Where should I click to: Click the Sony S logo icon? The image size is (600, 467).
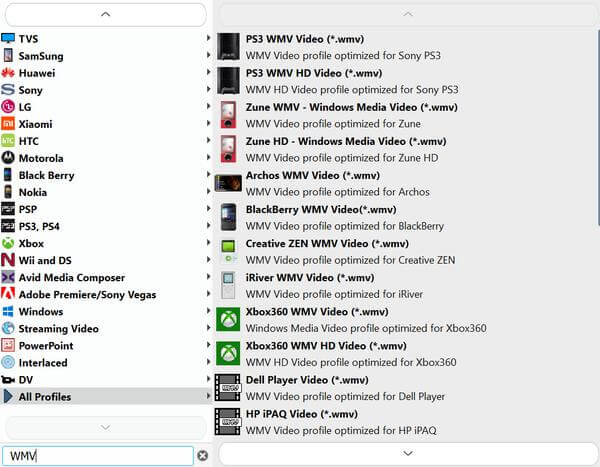coord(8,90)
